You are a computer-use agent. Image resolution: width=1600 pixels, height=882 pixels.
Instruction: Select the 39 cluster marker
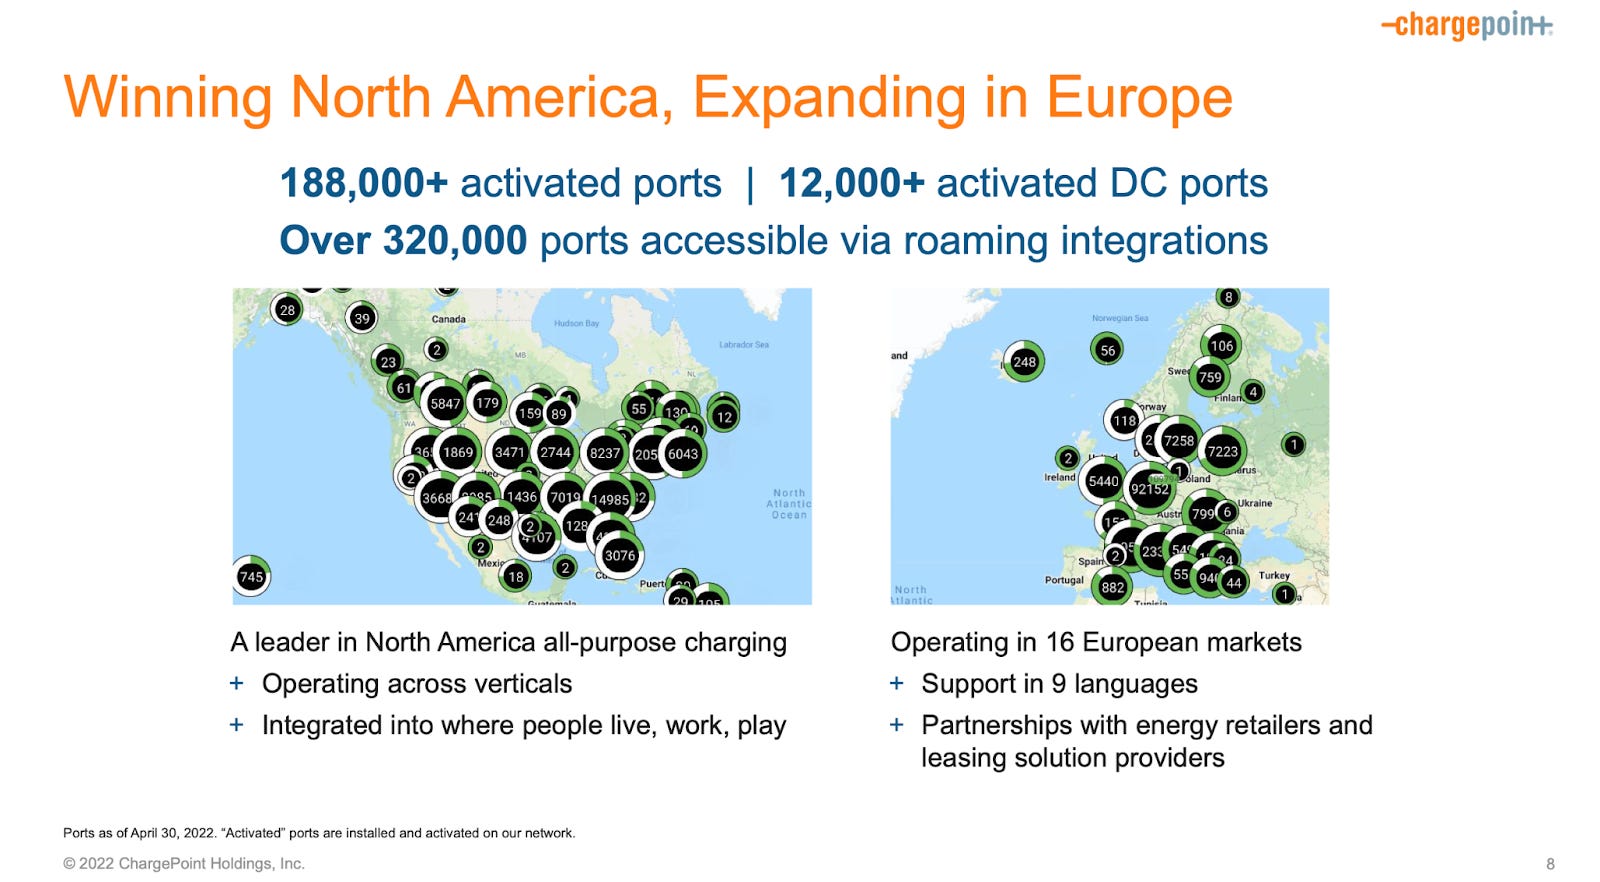pyautogui.click(x=362, y=318)
